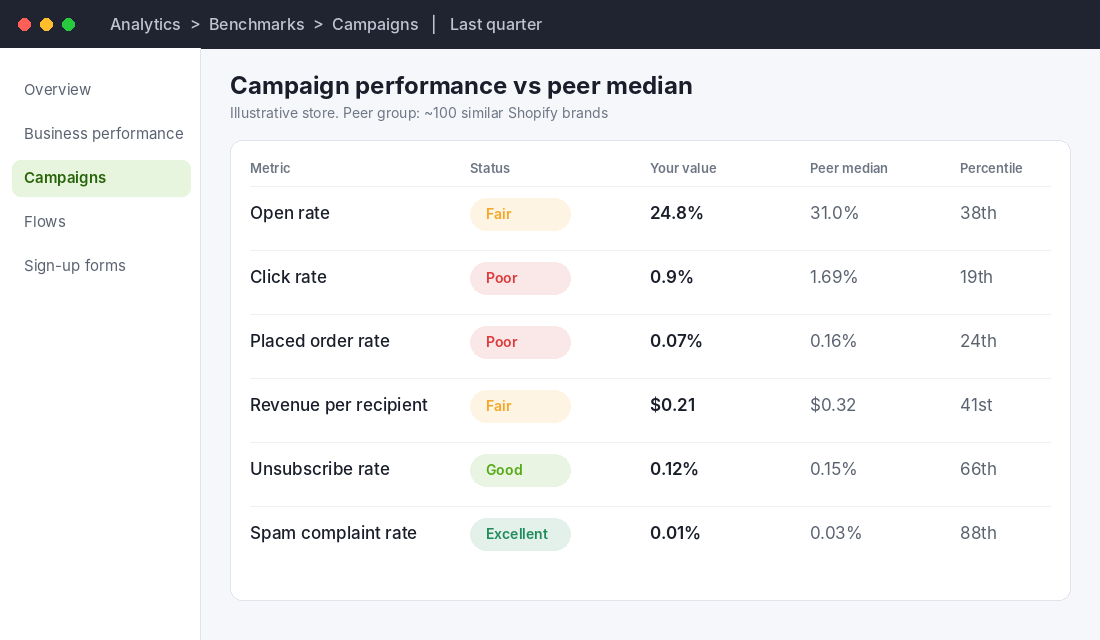
Task: Select the Open rate metric name
Action: (x=290, y=213)
